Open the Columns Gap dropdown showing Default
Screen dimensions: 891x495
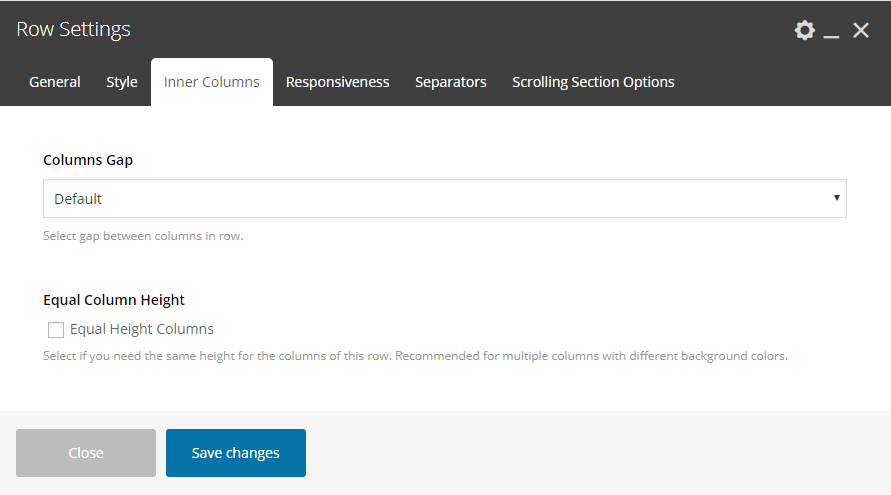click(445, 198)
